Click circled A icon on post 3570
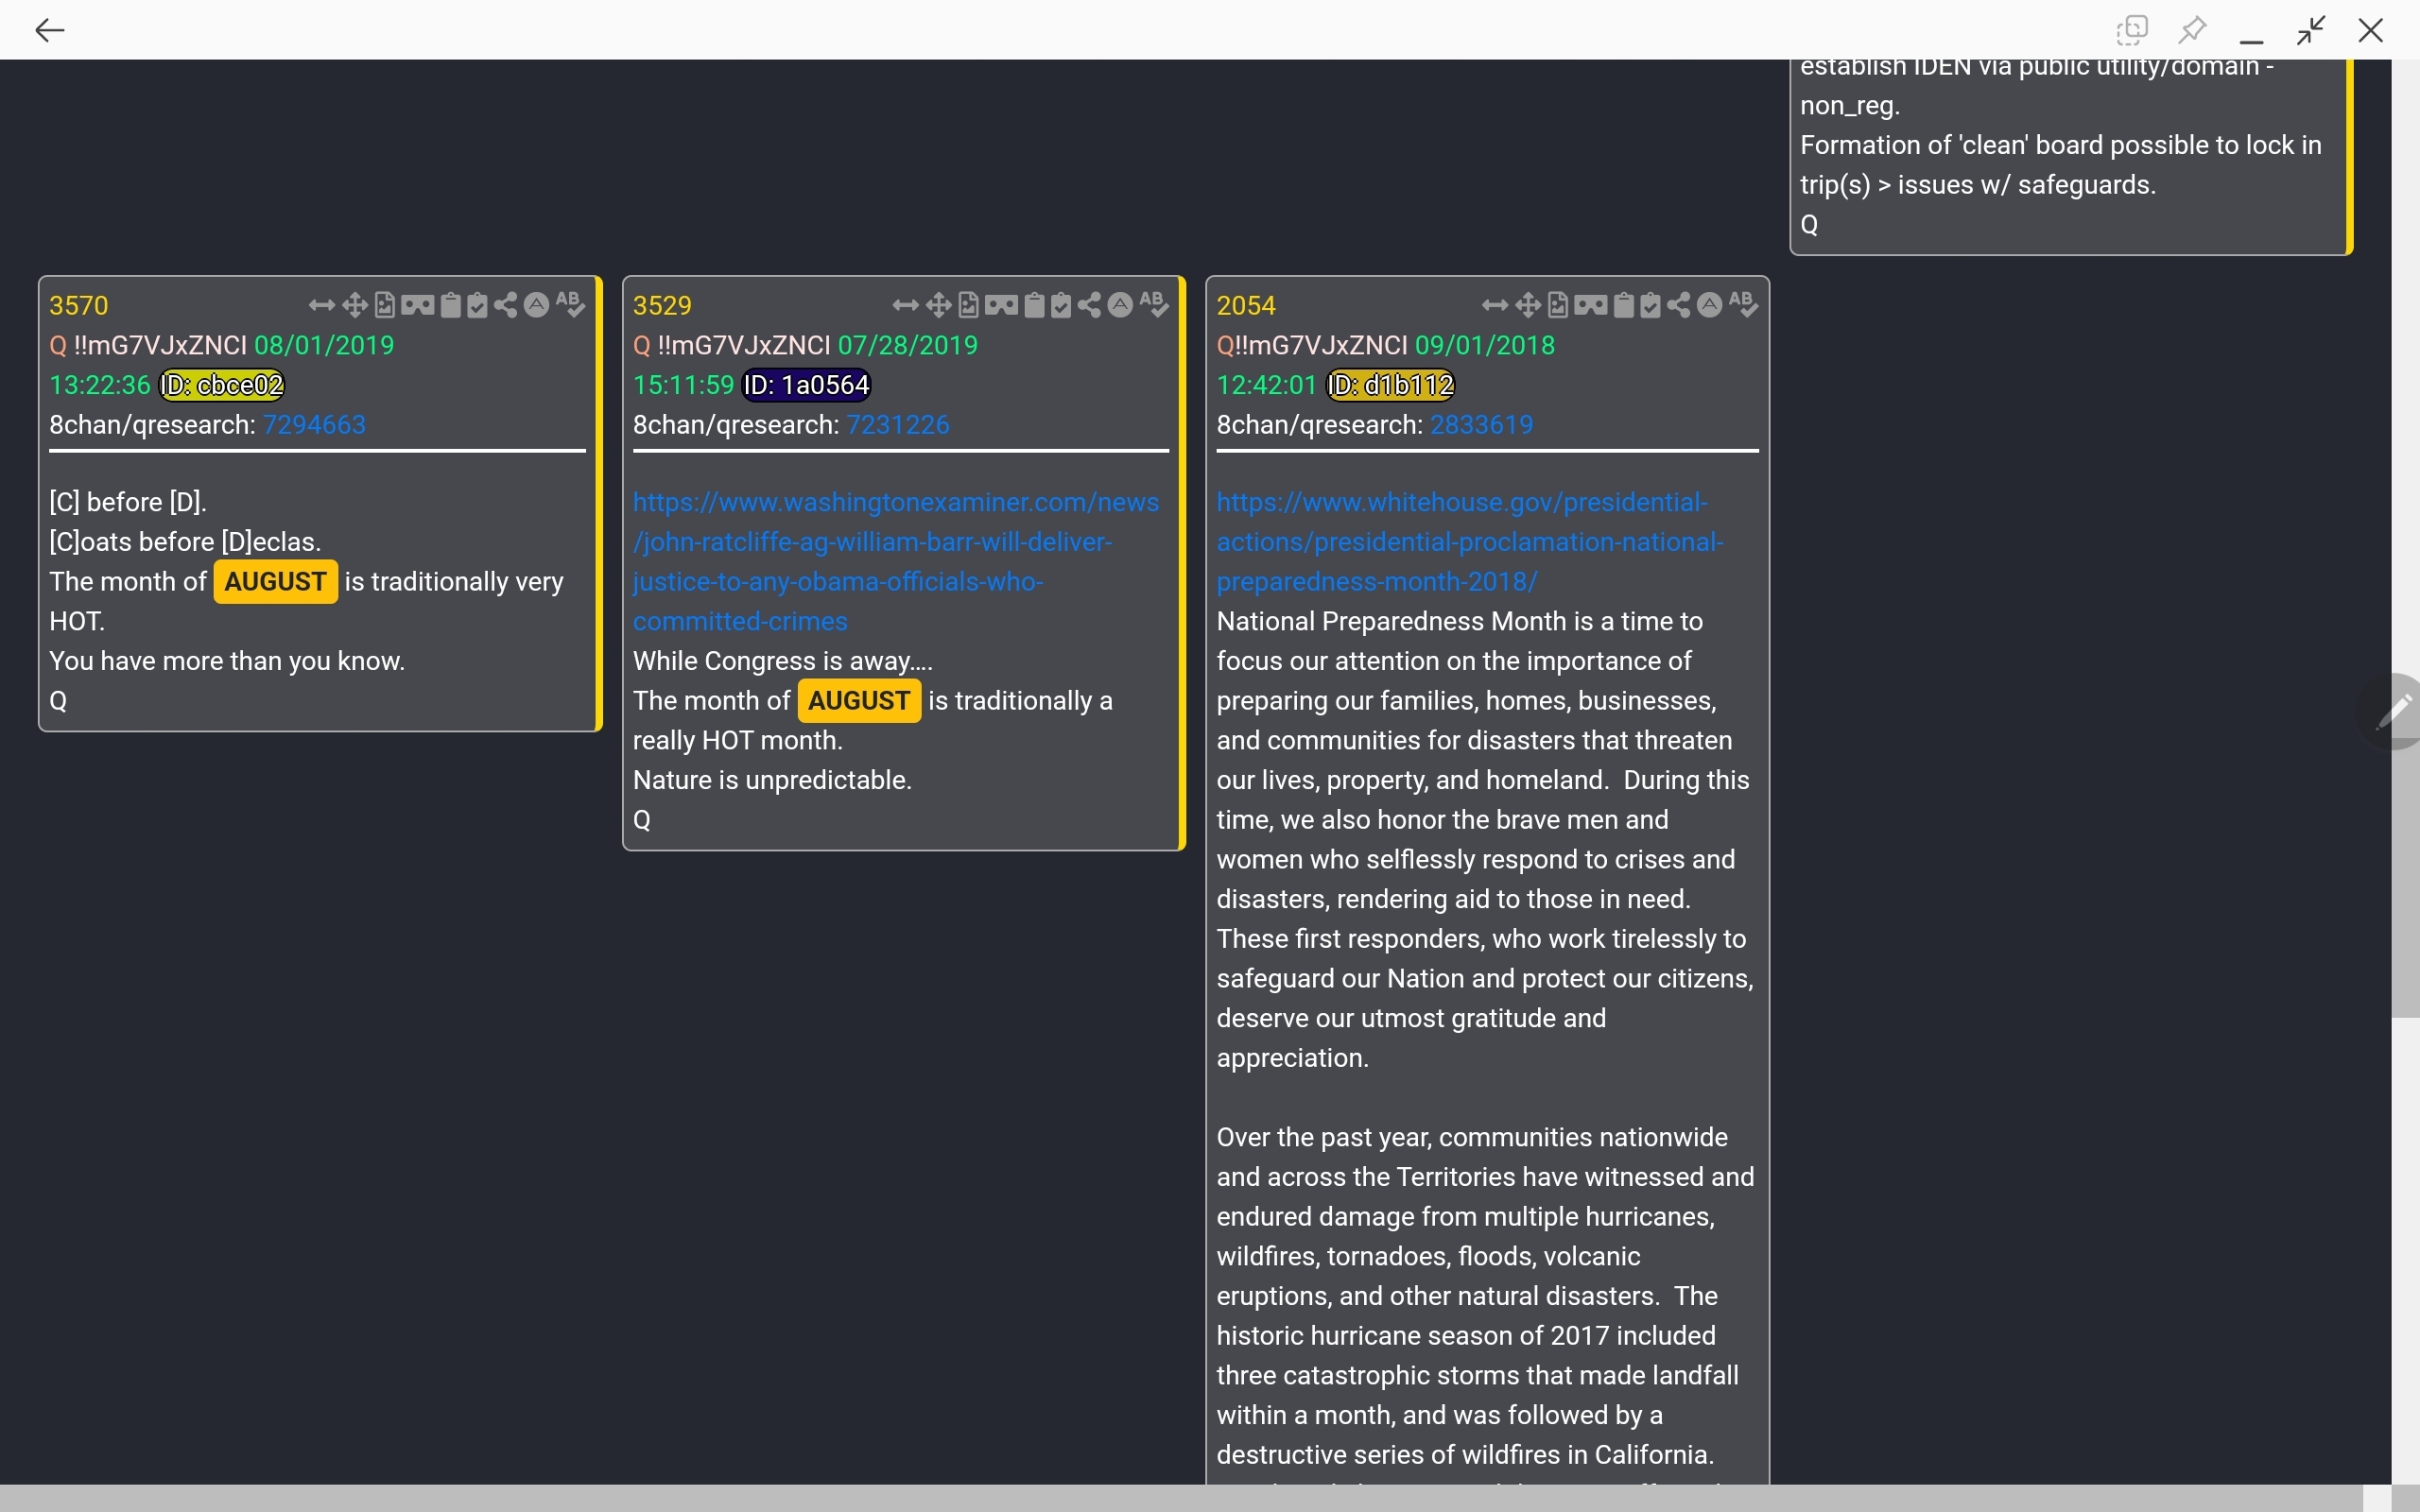 (x=537, y=305)
